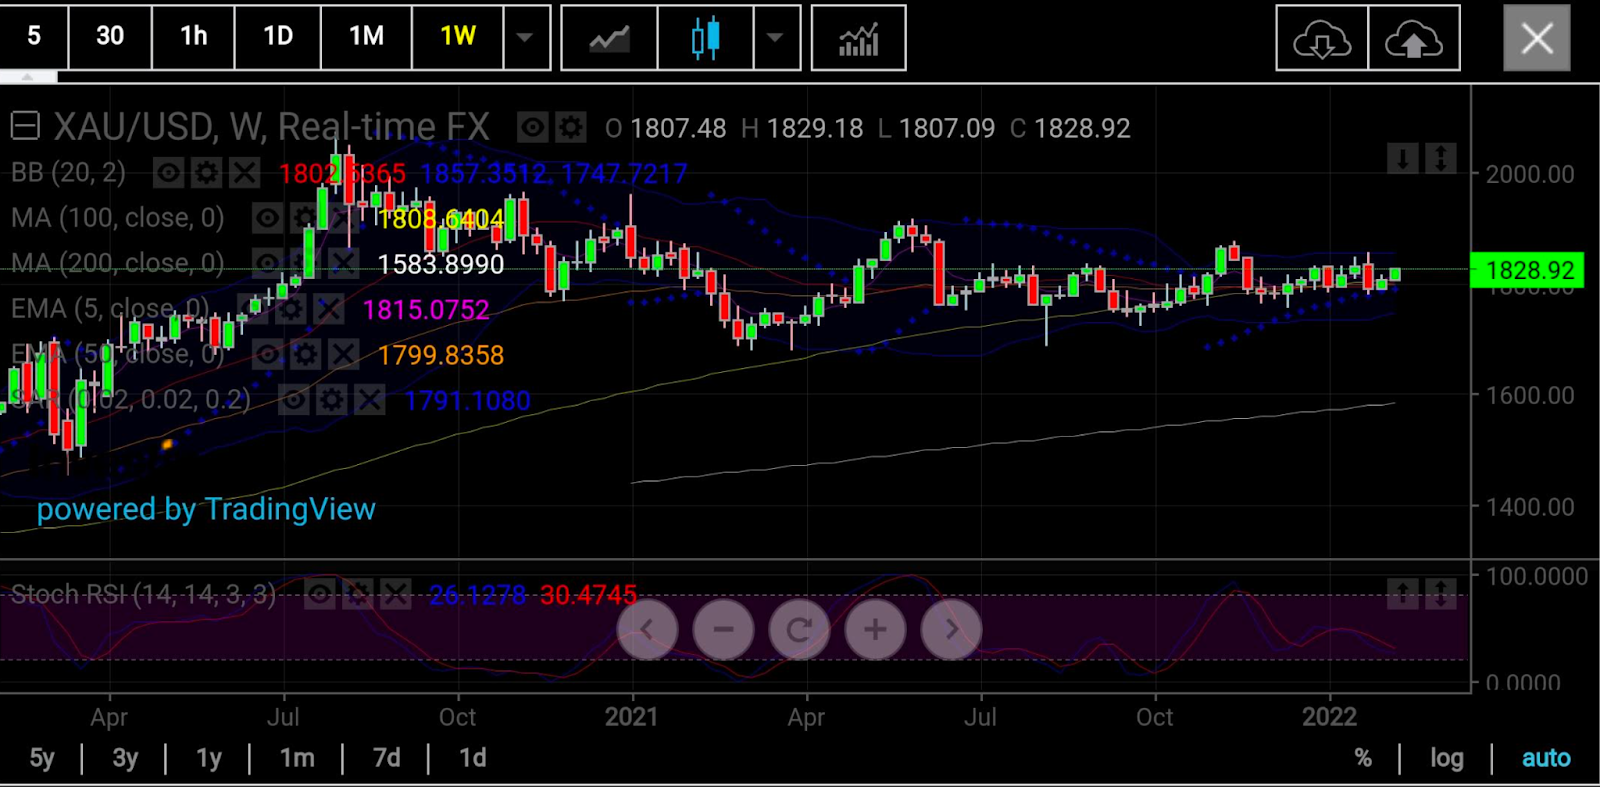
Task: Click the 1828.92 current price label
Action: (x=1528, y=270)
